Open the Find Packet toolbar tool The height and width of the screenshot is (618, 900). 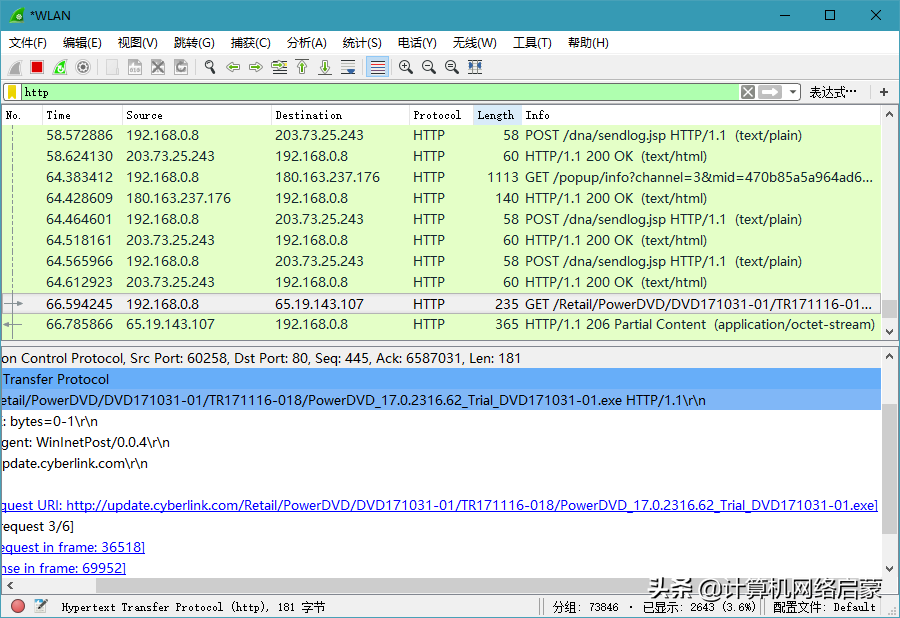(209, 67)
